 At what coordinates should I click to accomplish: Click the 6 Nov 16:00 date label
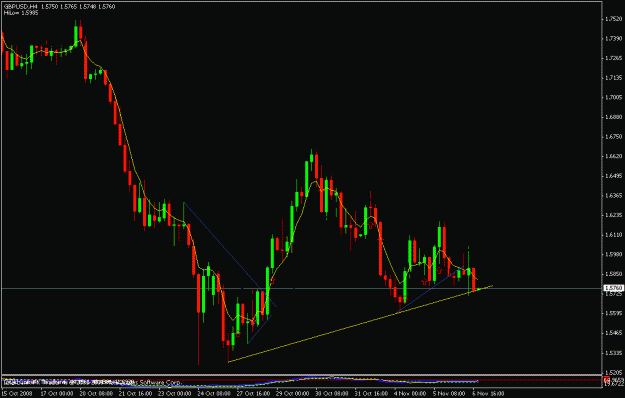click(x=488, y=394)
